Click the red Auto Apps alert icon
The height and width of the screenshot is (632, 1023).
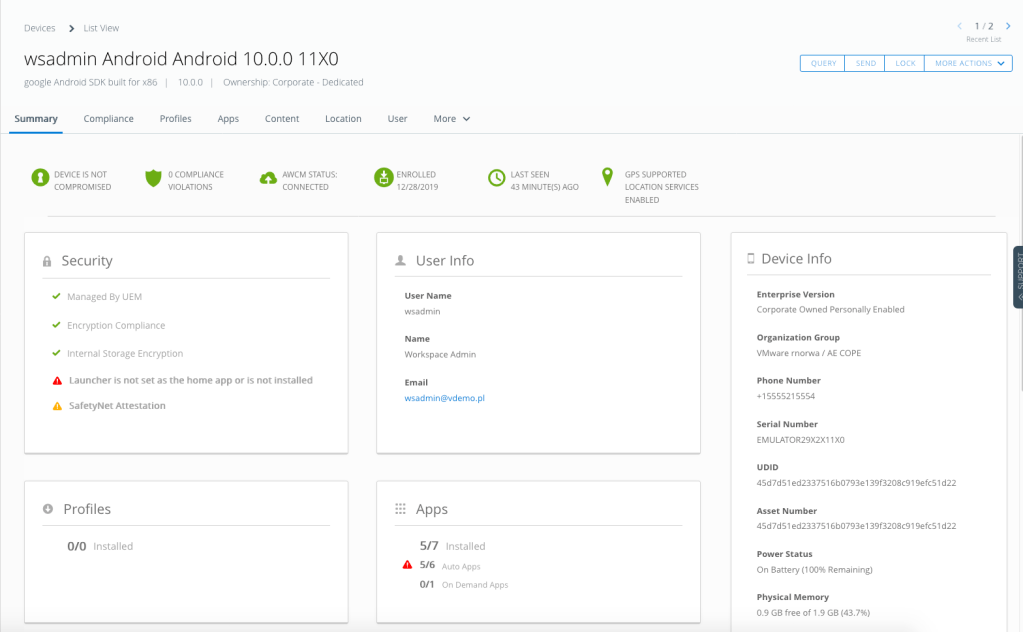[407, 565]
